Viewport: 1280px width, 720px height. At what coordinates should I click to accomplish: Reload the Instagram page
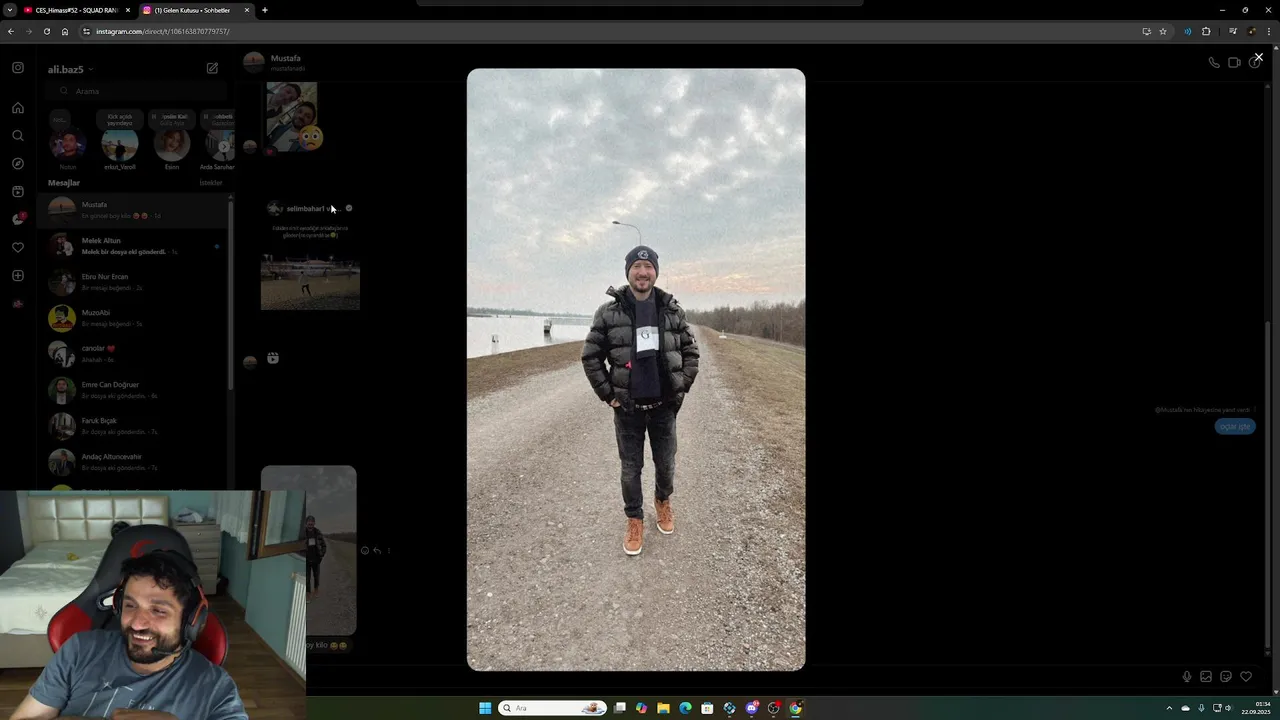pyautogui.click(x=46, y=31)
